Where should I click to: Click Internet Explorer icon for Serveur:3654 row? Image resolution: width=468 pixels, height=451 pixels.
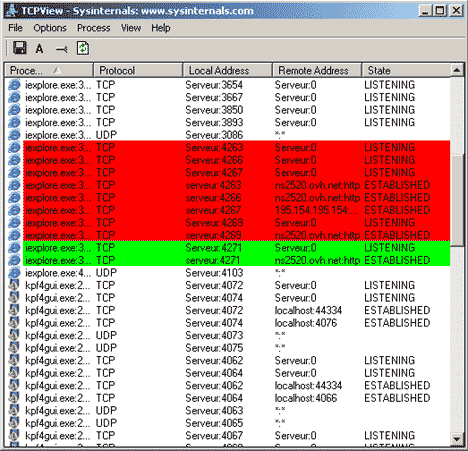tap(14, 85)
